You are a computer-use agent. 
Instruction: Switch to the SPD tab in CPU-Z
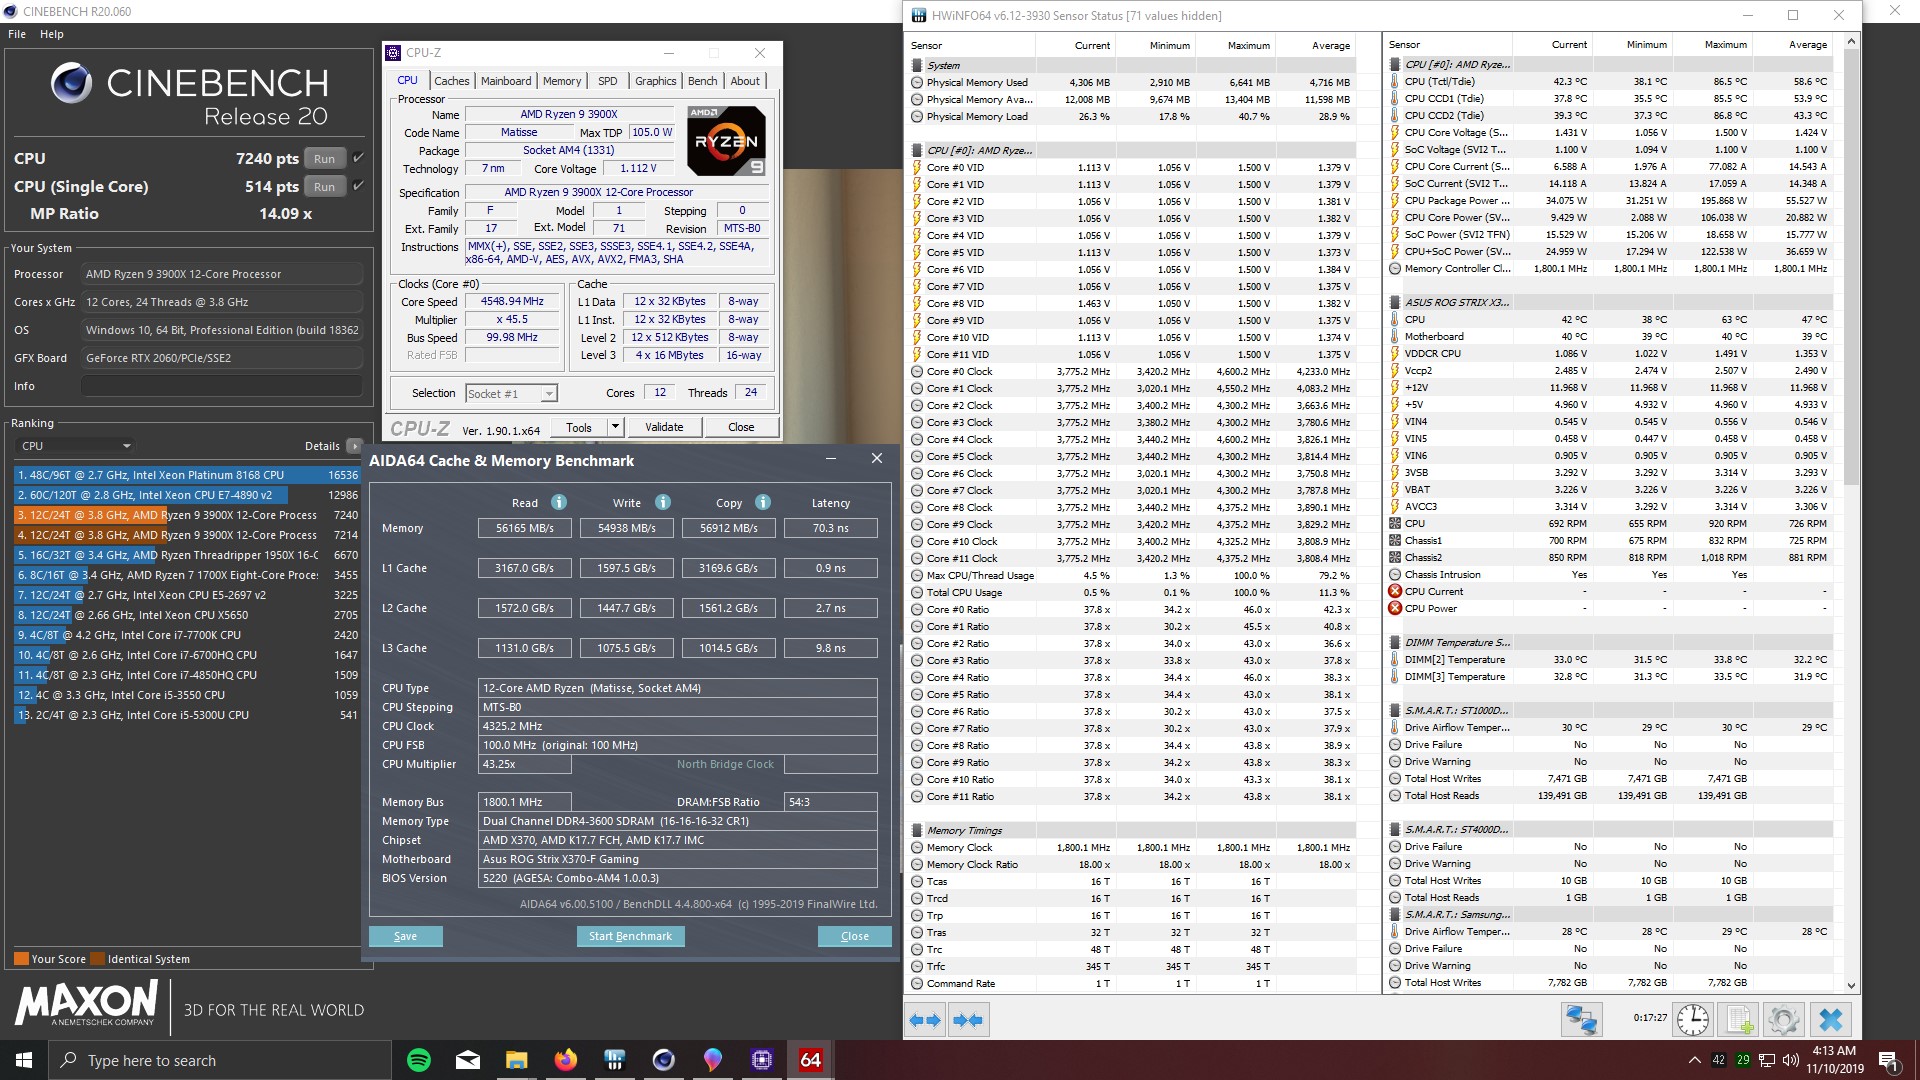point(608,81)
